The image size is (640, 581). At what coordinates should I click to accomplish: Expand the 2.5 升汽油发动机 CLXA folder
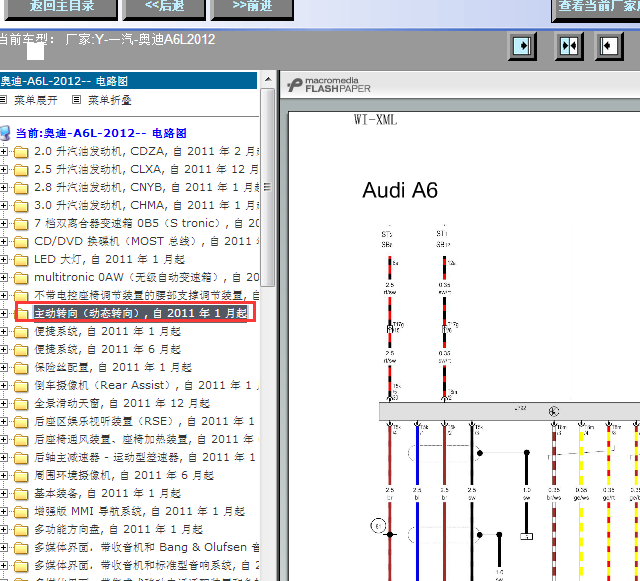point(4,169)
